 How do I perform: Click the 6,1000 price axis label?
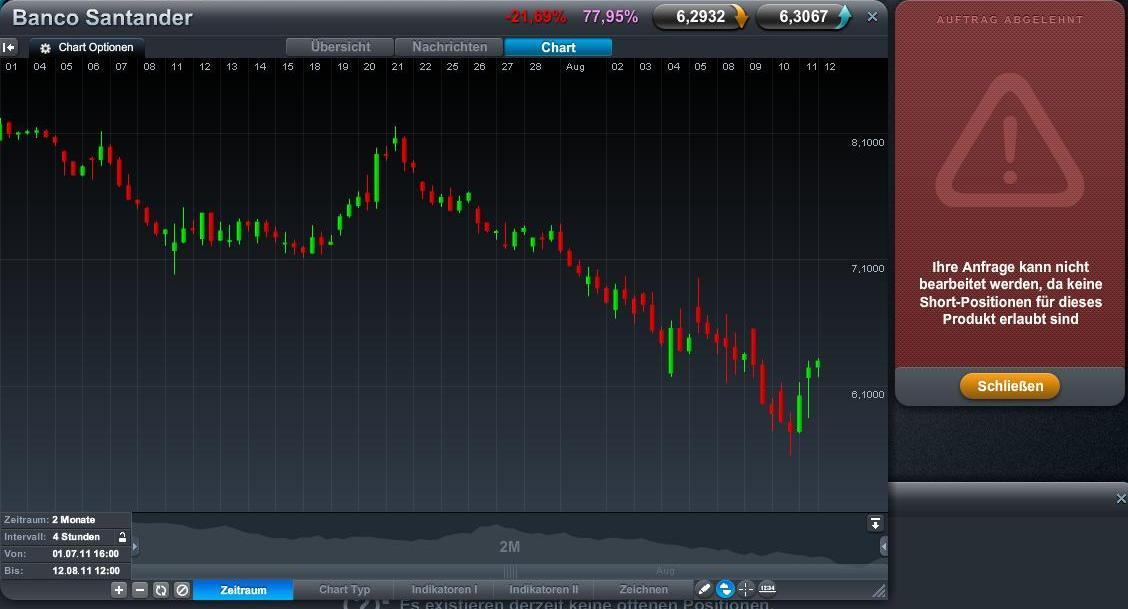[x=868, y=394]
